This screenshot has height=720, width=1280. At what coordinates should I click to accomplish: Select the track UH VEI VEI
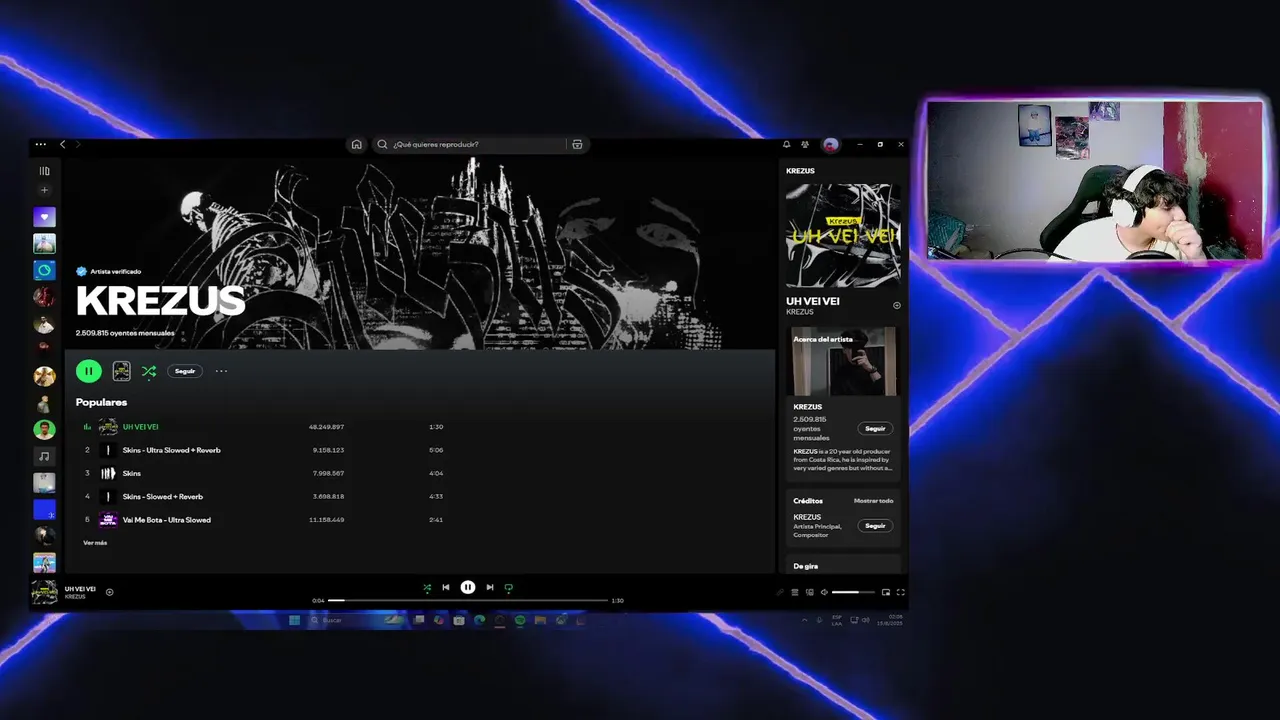tap(140, 427)
